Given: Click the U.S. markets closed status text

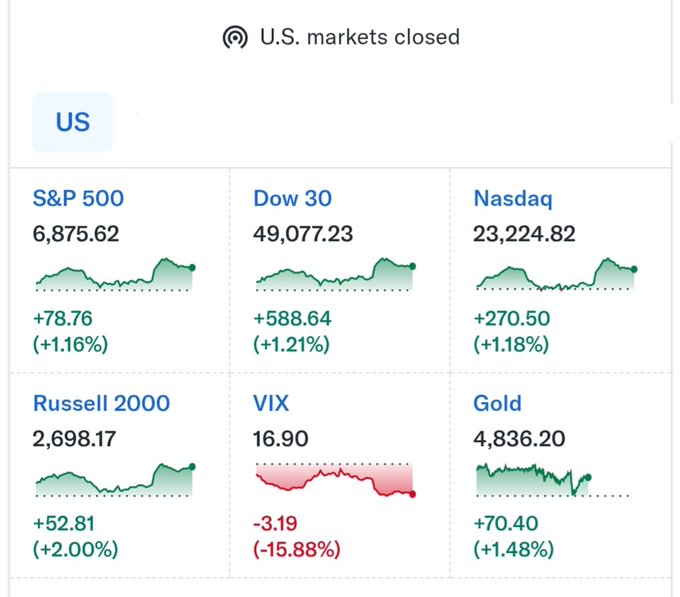Looking at the screenshot, I should click(360, 38).
